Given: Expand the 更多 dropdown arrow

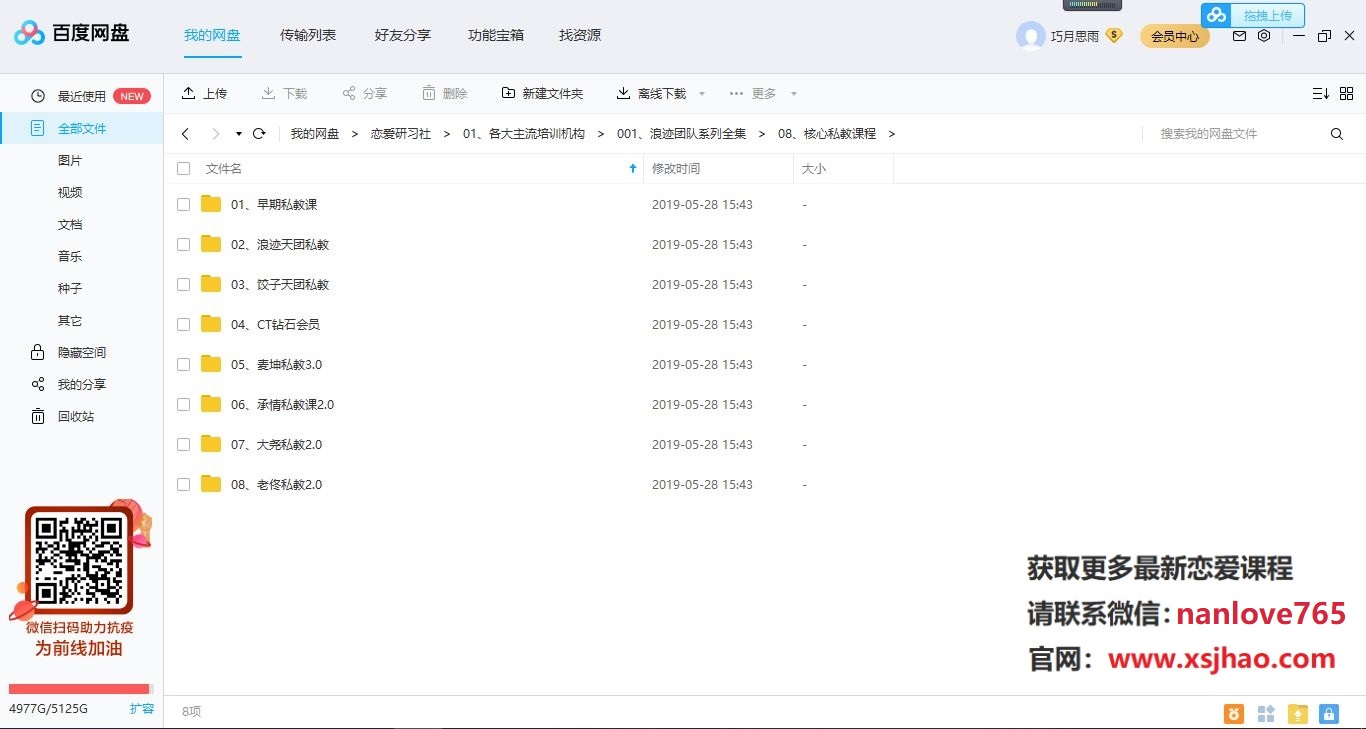Looking at the screenshot, I should [x=794, y=94].
